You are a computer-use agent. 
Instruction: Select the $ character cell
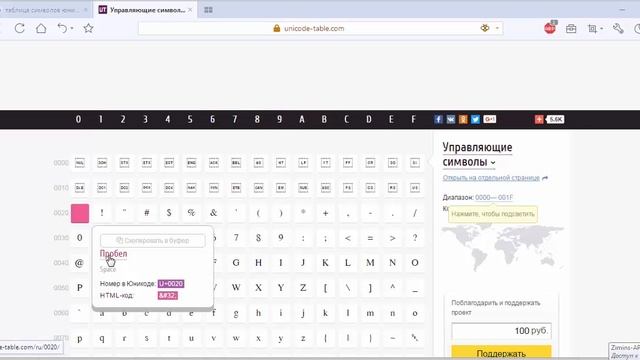169,213
